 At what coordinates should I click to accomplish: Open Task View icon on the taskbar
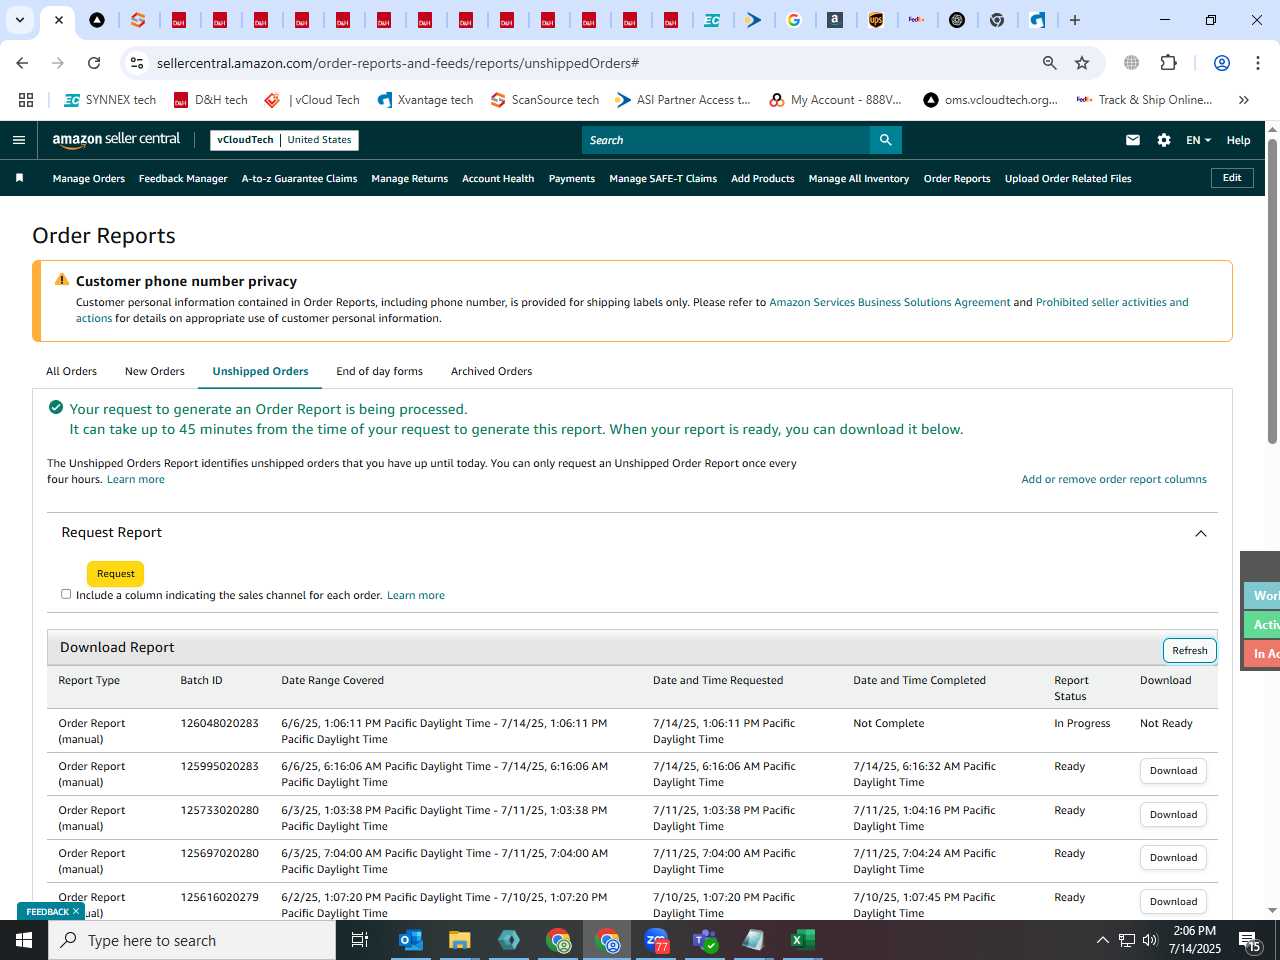pyautogui.click(x=360, y=940)
